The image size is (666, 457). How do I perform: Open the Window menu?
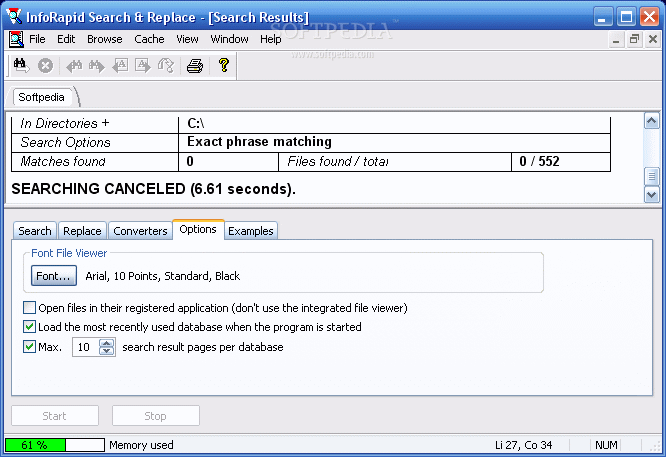click(229, 39)
